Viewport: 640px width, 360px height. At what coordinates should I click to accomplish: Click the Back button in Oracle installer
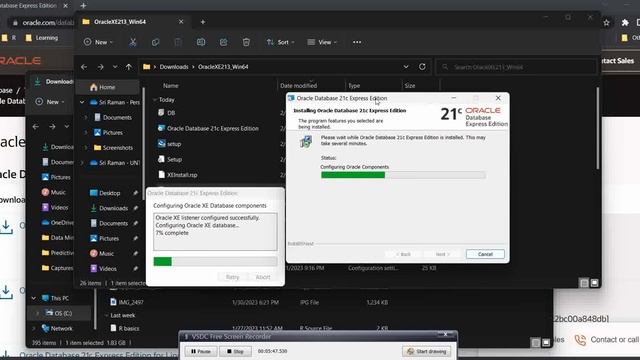(x=403, y=254)
